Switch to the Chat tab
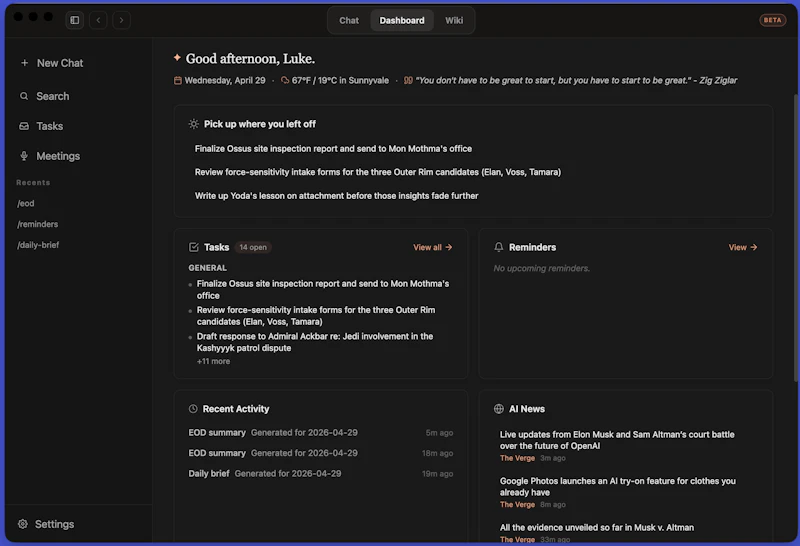 click(x=349, y=20)
